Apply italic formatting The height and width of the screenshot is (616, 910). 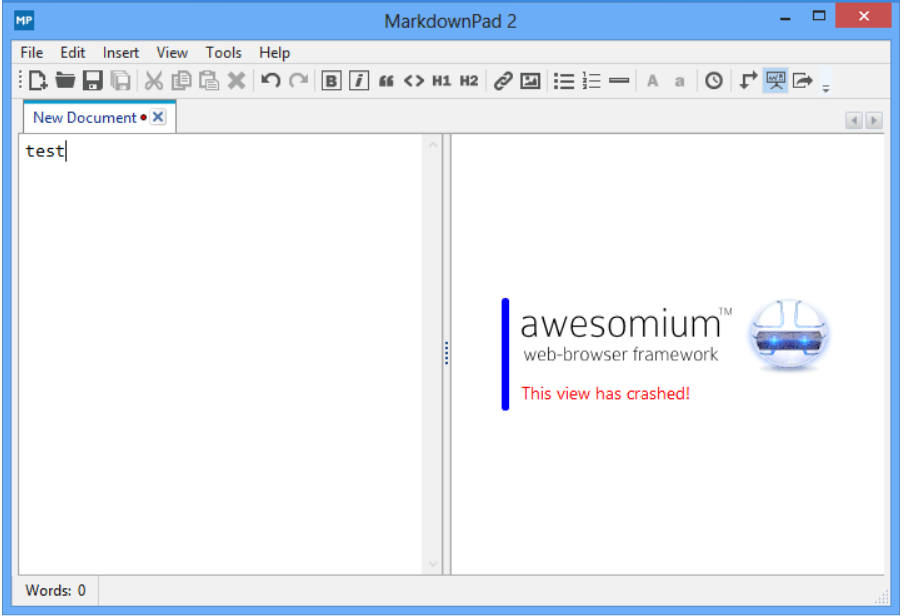(359, 81)
